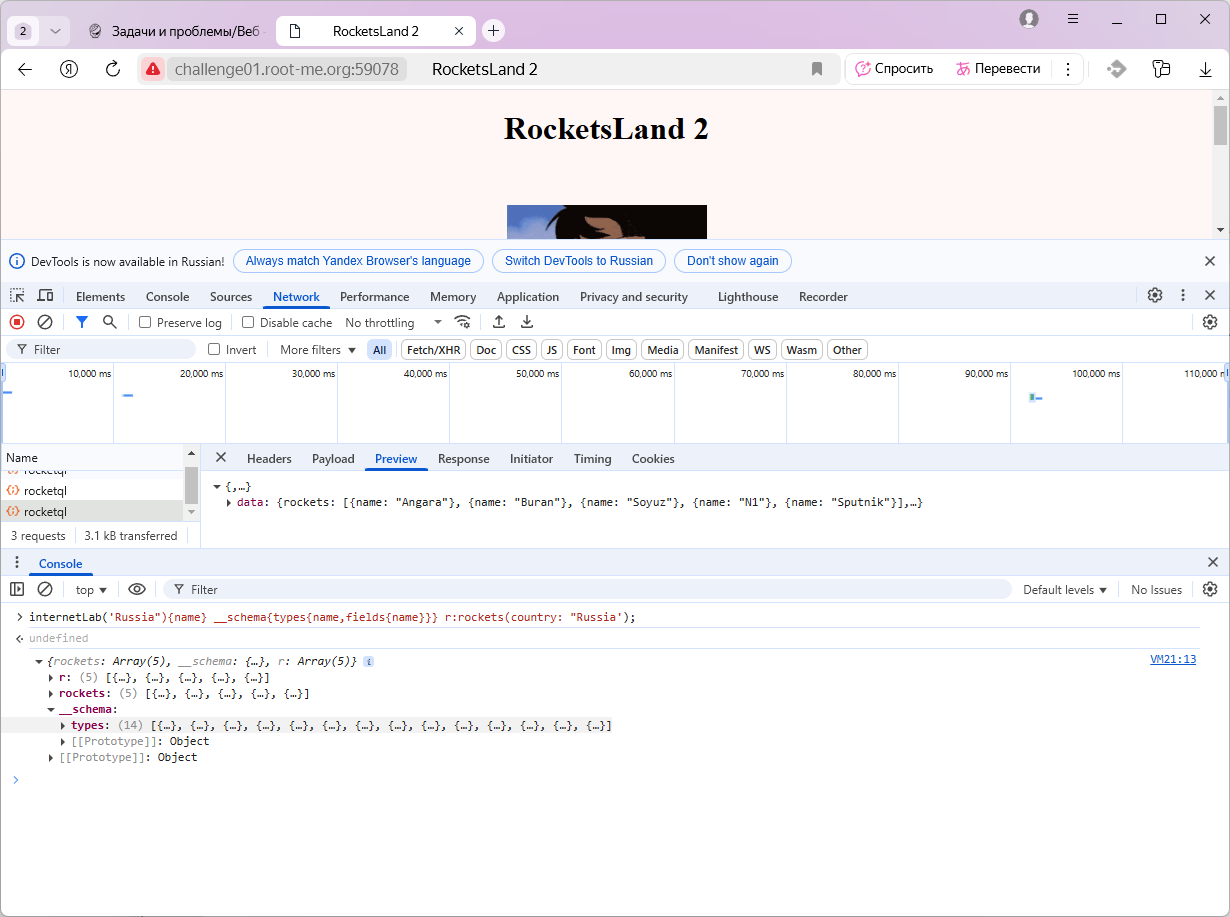This screenshot has width=1230, height=917.
Task: Click the browser back arrow
Action: (x=25, y=69)
